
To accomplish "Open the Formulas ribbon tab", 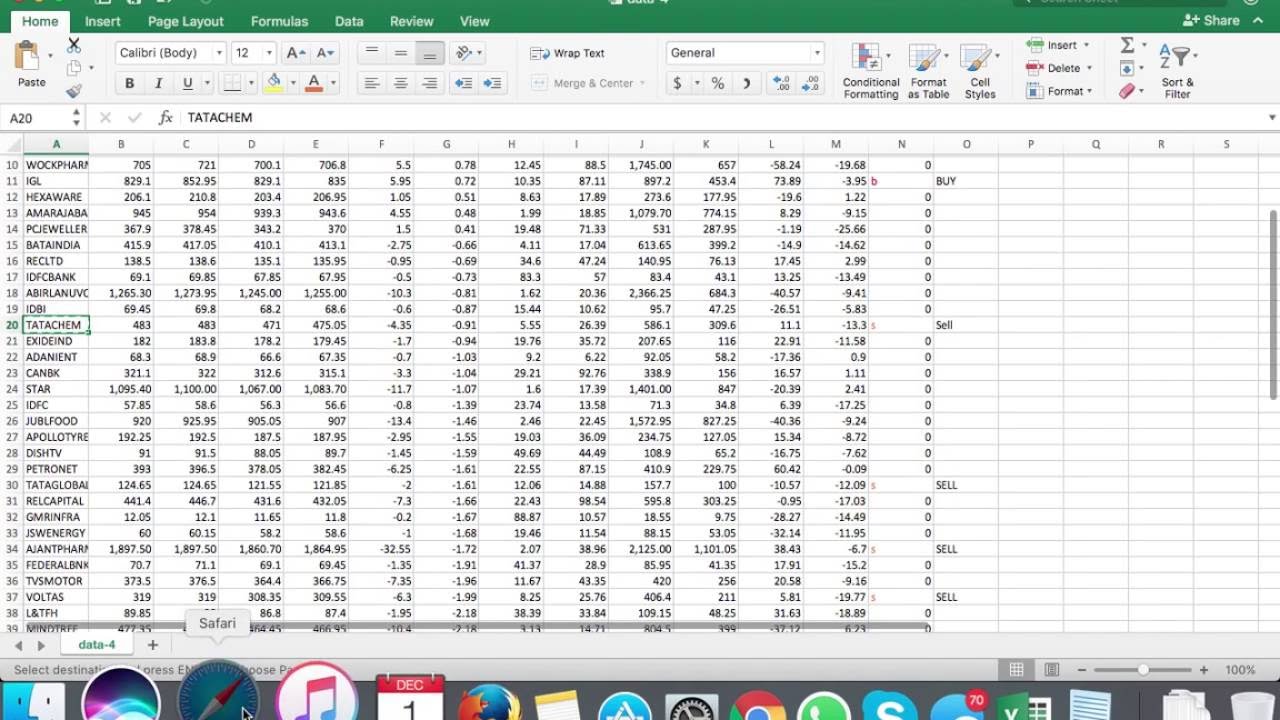I will point(280,21).
